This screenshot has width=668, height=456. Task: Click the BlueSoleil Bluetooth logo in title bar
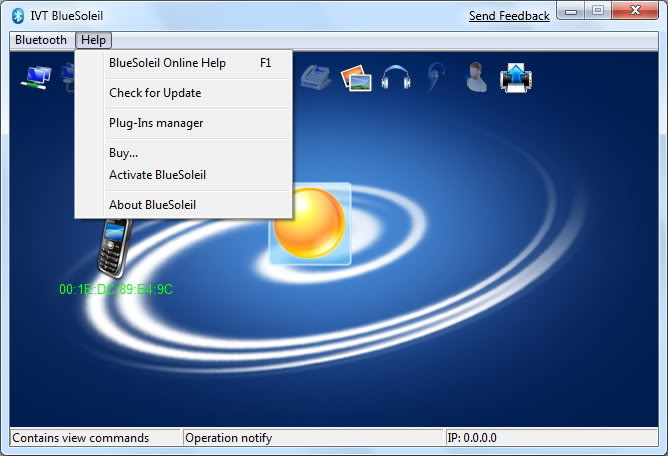coord(17,16)
